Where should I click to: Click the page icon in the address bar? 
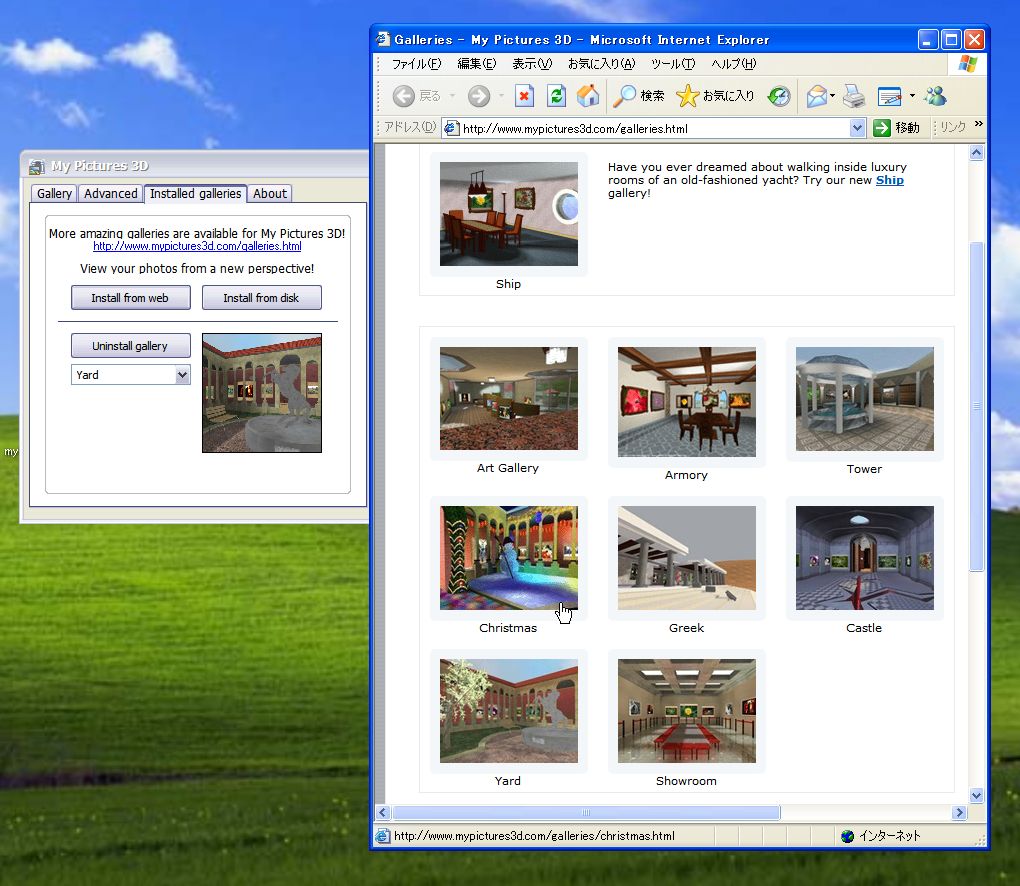[451, 128]
